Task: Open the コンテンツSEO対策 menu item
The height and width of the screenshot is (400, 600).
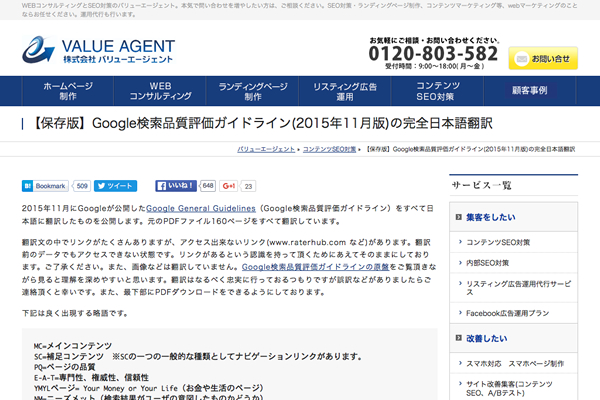Action: pos(437,91)
